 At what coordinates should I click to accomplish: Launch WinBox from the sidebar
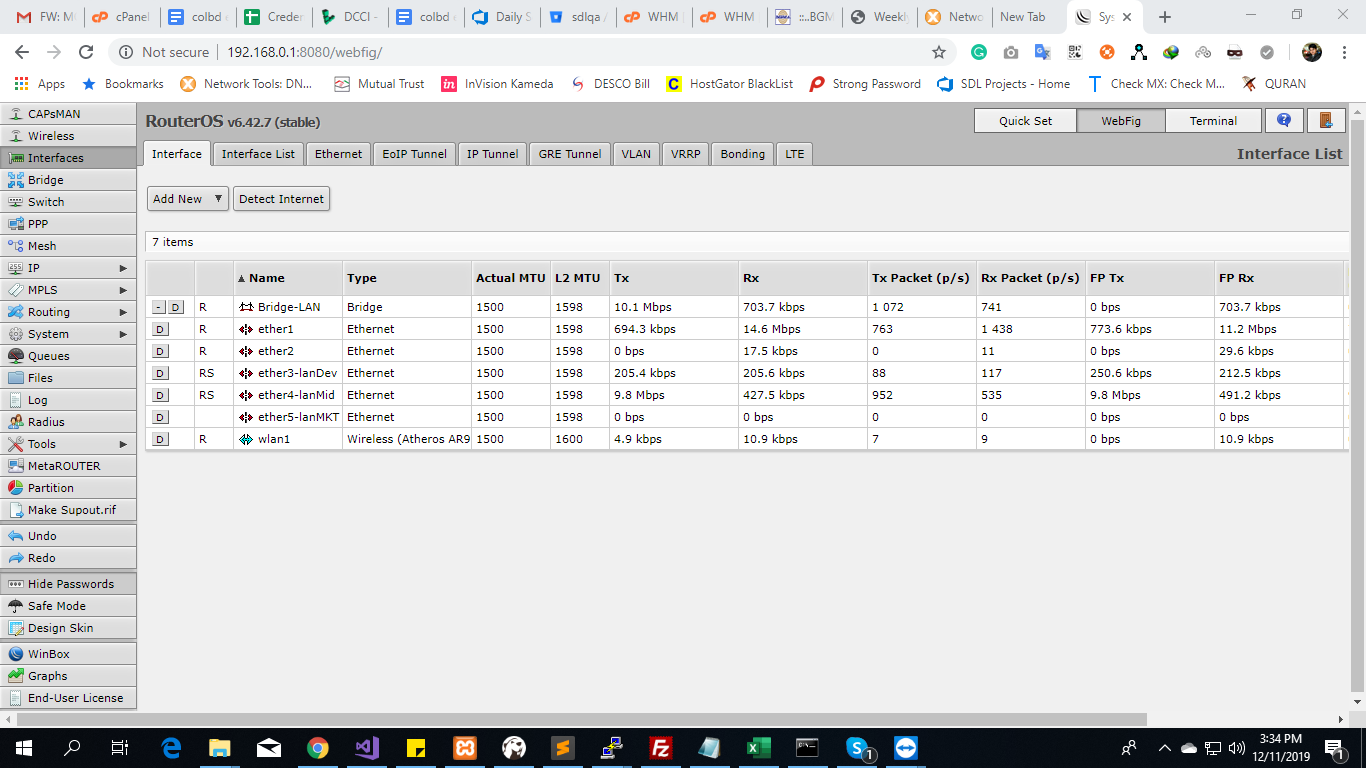(x=48, y=654)
